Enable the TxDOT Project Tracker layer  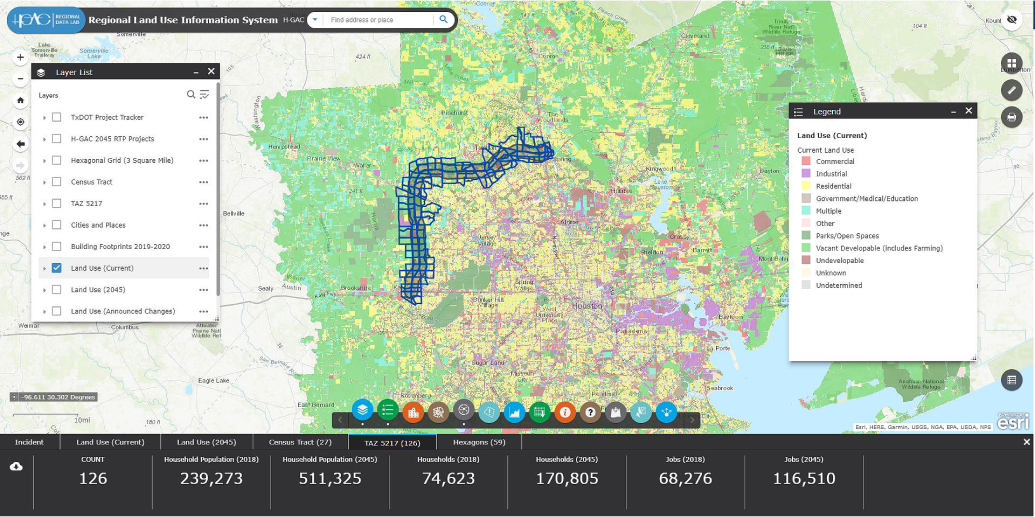point(57,117)
